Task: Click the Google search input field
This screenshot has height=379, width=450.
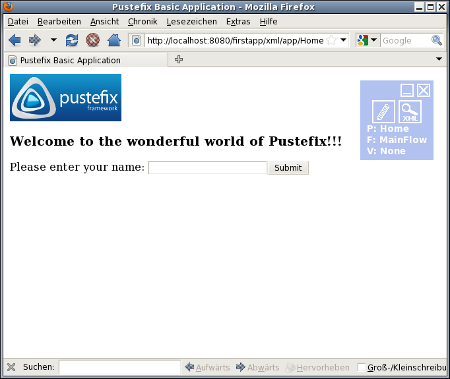Action: (405, 41)
